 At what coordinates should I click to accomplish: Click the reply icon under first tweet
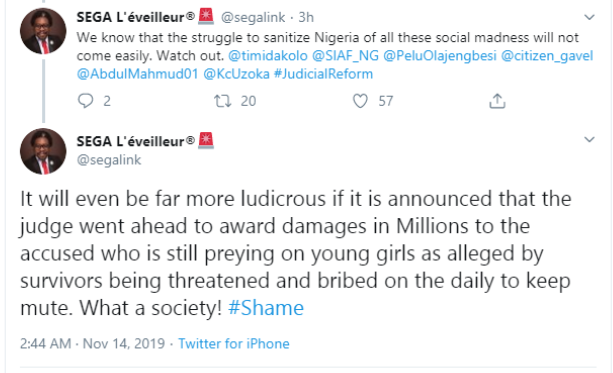85,101
